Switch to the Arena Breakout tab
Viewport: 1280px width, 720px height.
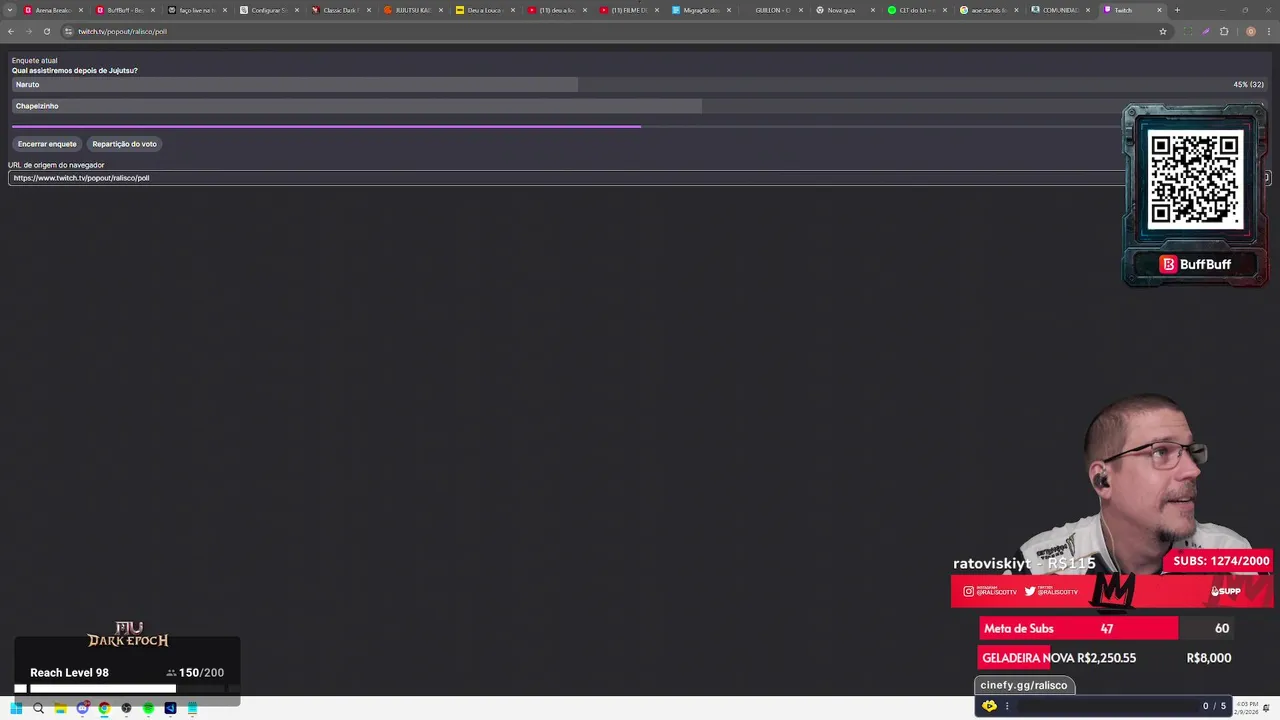click(x=53, y=10)
